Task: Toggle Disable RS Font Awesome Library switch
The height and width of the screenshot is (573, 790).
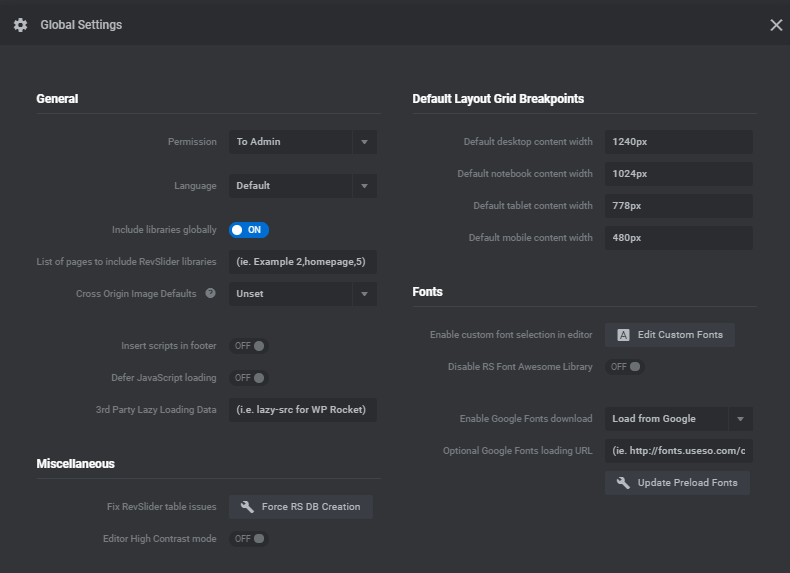Action: (625, 367)
